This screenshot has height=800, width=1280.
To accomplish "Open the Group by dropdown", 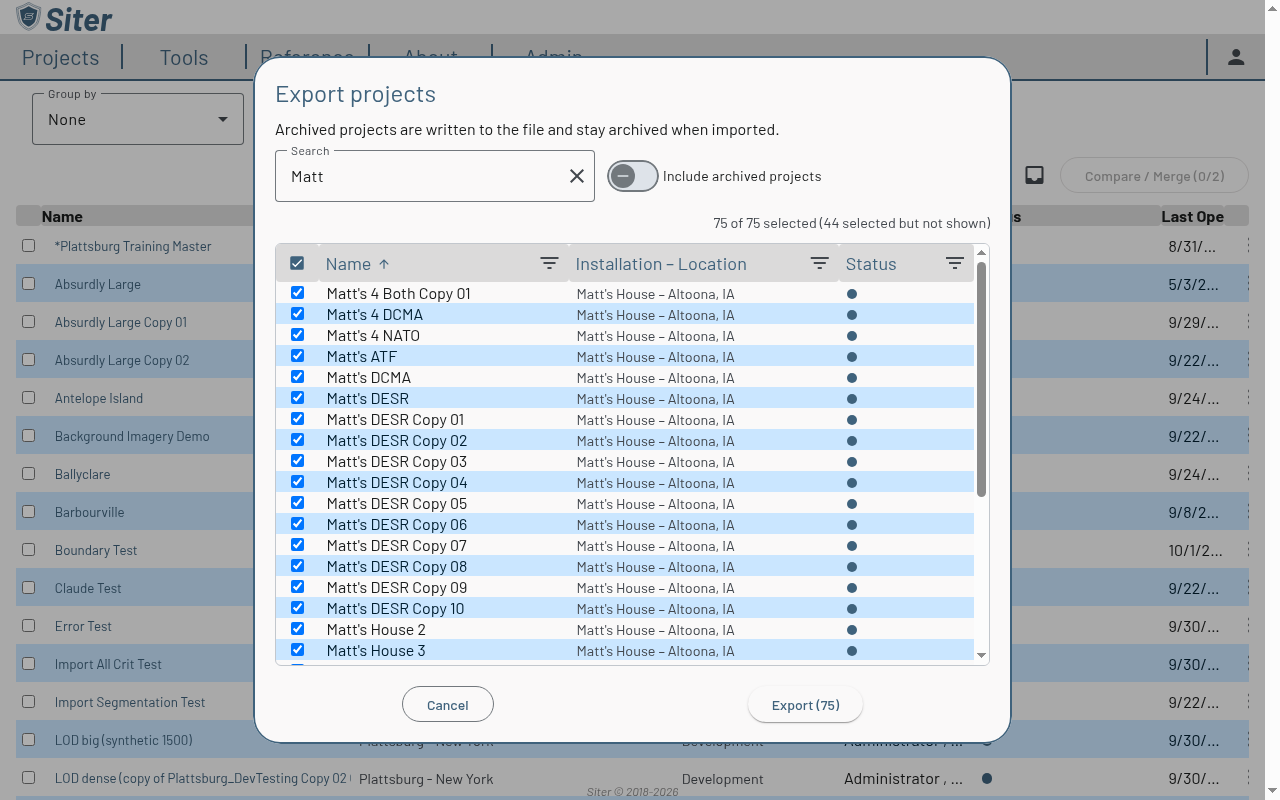I will 138,119.
